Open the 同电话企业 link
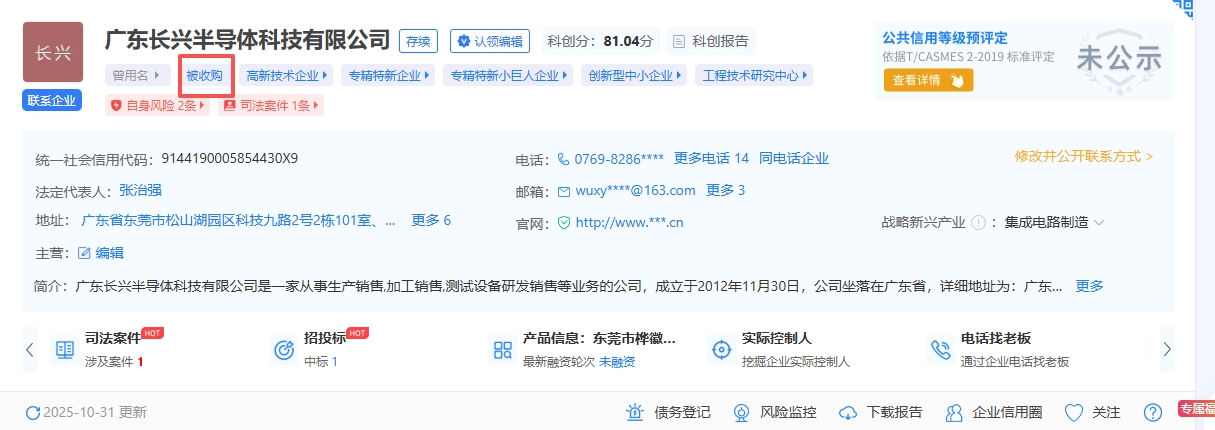Screen dimensions: 1215x430 794,158
